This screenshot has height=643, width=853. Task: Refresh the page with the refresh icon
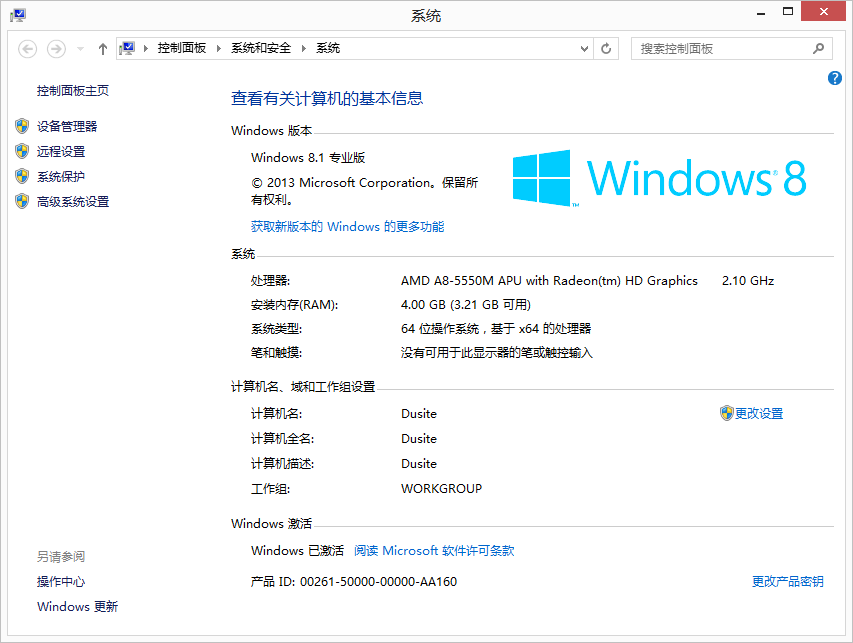(x=606, y=48)
